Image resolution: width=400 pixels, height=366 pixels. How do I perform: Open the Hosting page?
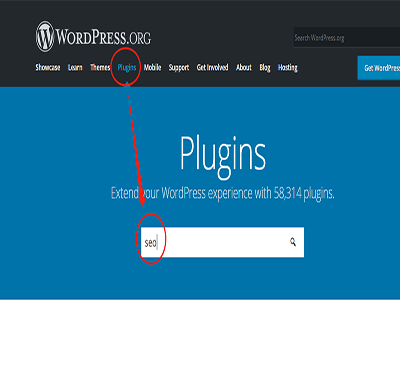click(288, 68)
